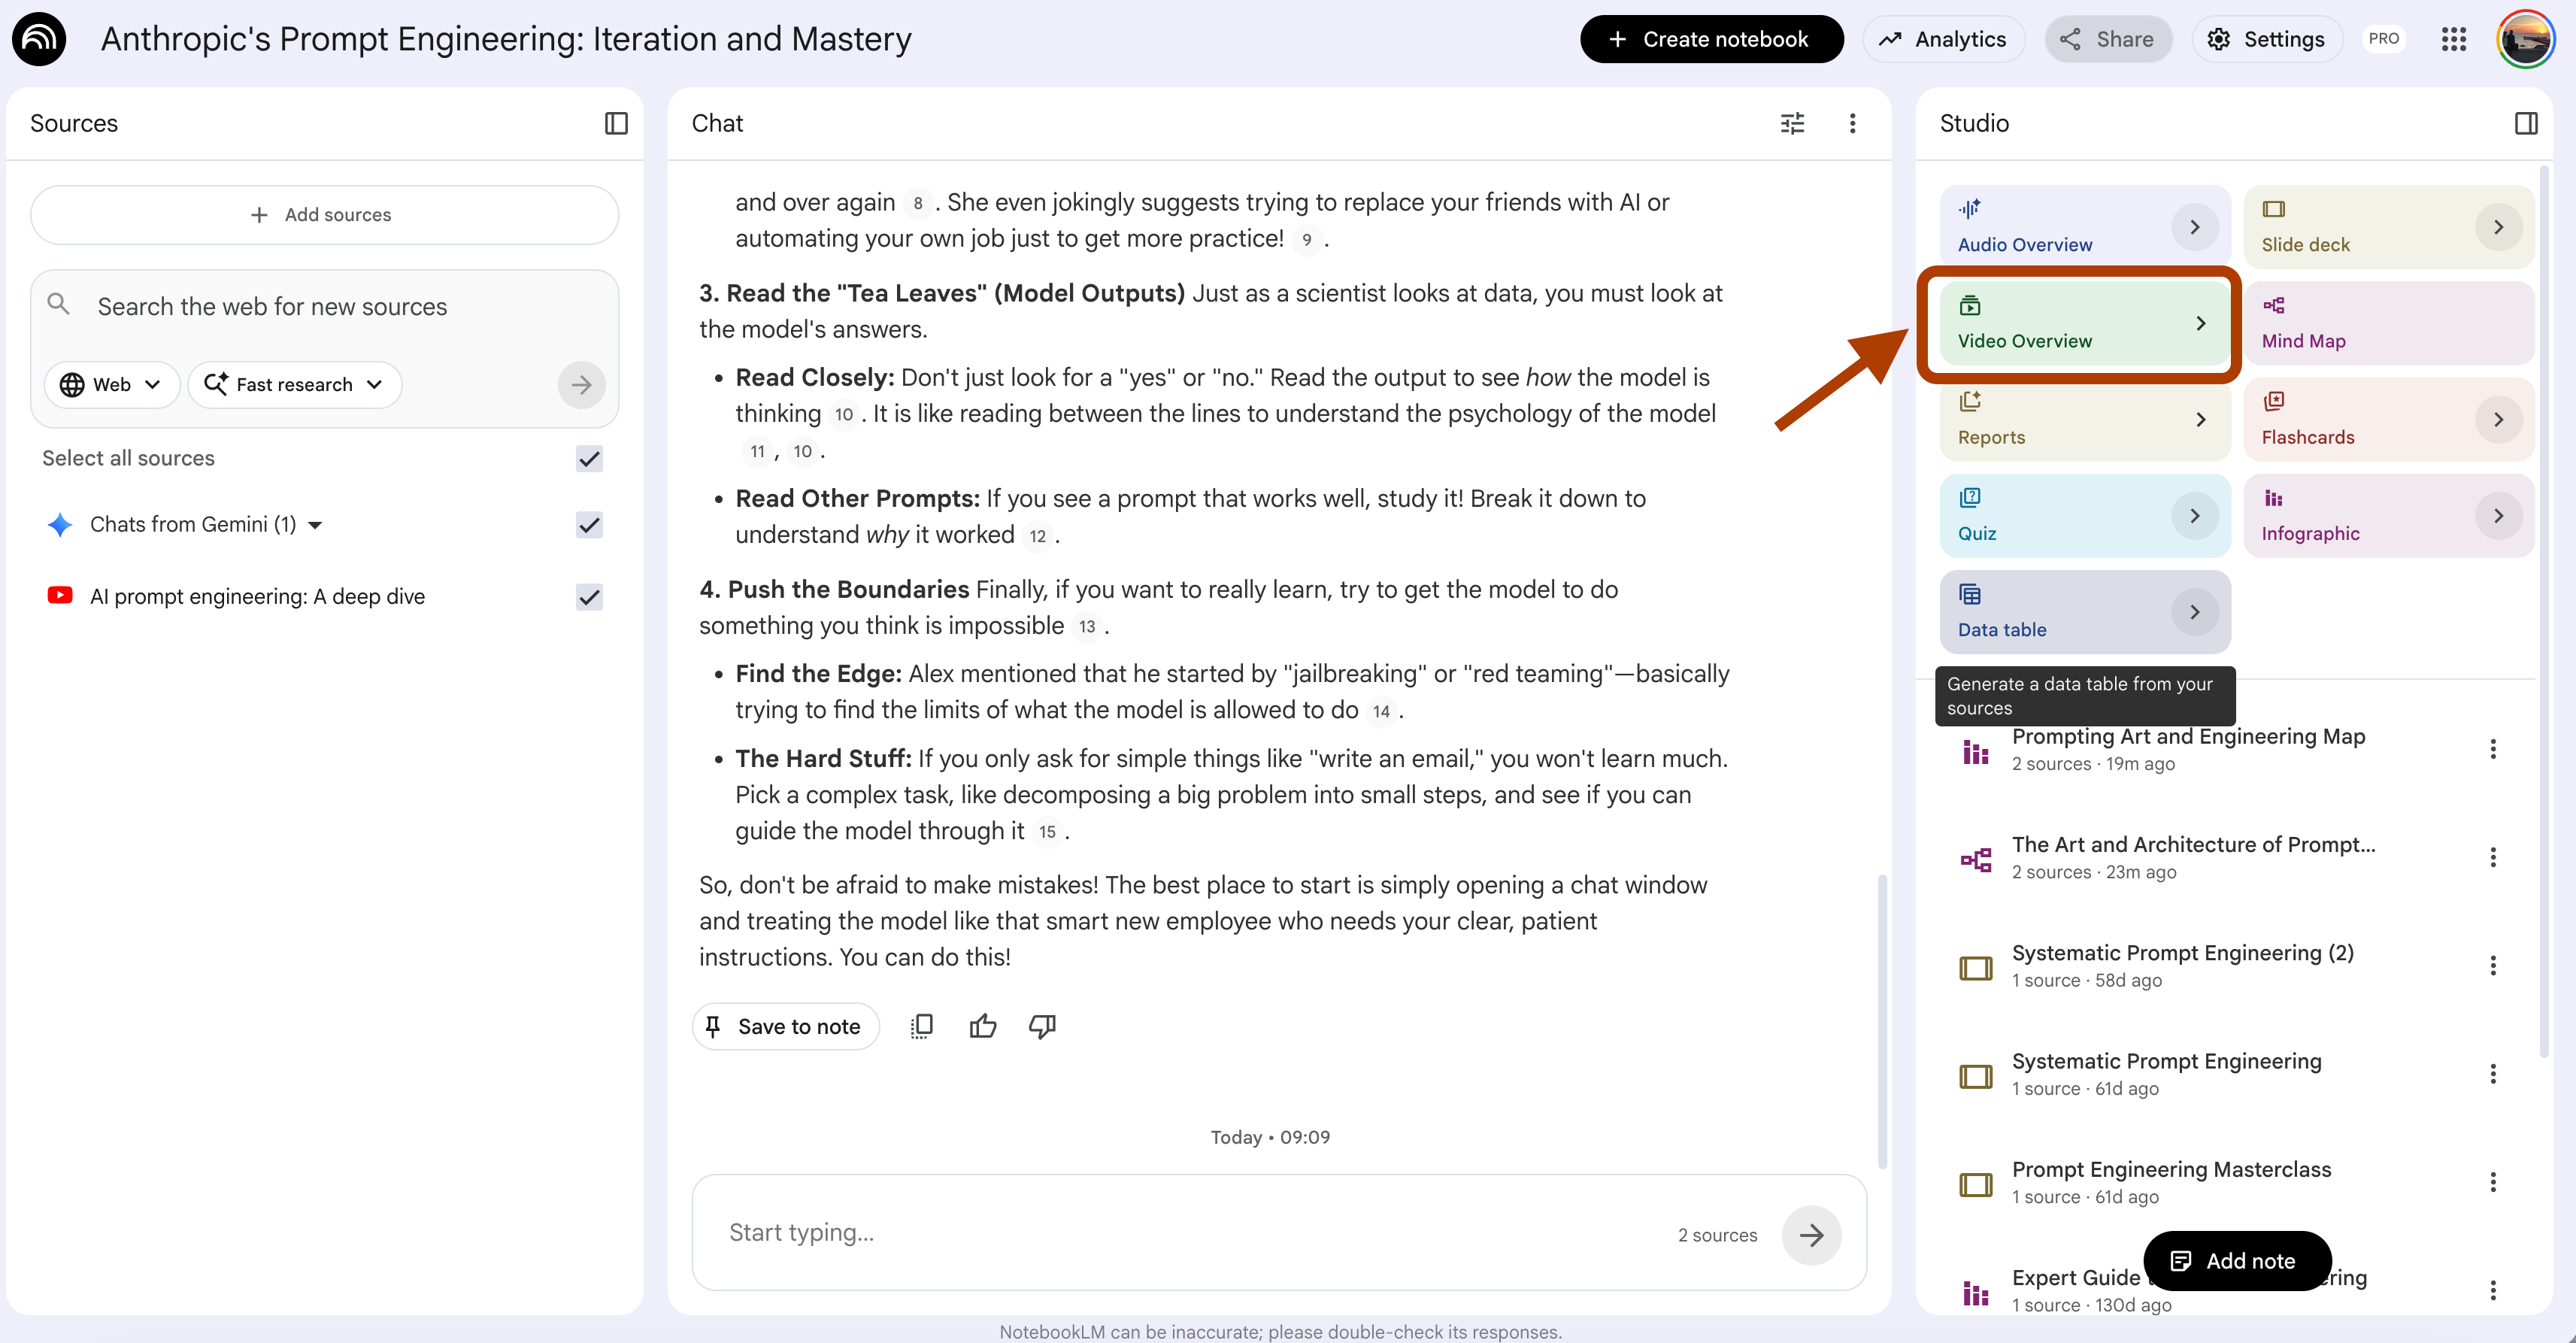The height and width of the screenshot is (1343, 2576).
Task: Collapse the Studio panel
Action: (2525, 123)
